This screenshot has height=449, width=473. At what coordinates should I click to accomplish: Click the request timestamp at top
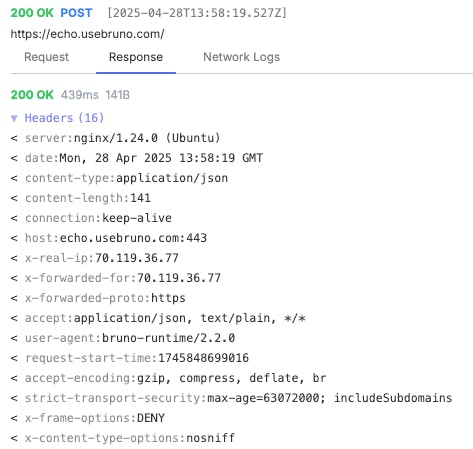click(x=197, y=13)
